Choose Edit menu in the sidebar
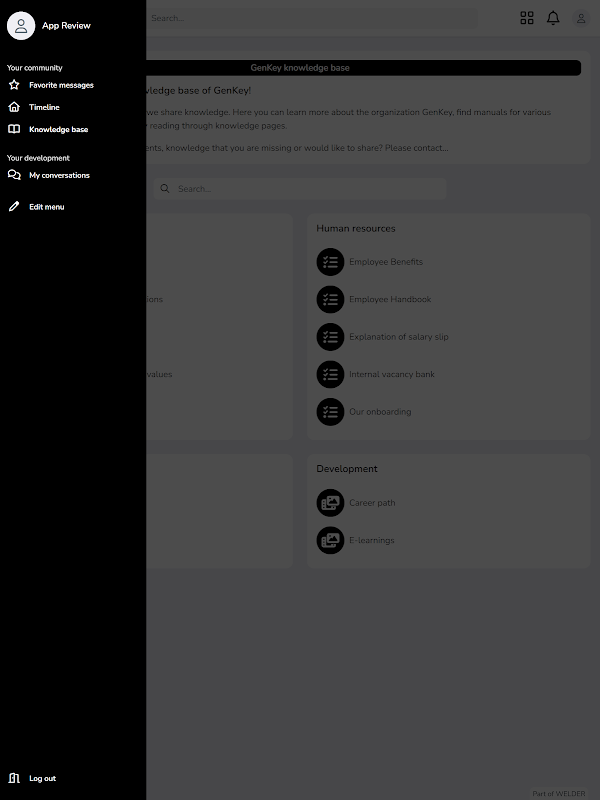 (46, 207)
